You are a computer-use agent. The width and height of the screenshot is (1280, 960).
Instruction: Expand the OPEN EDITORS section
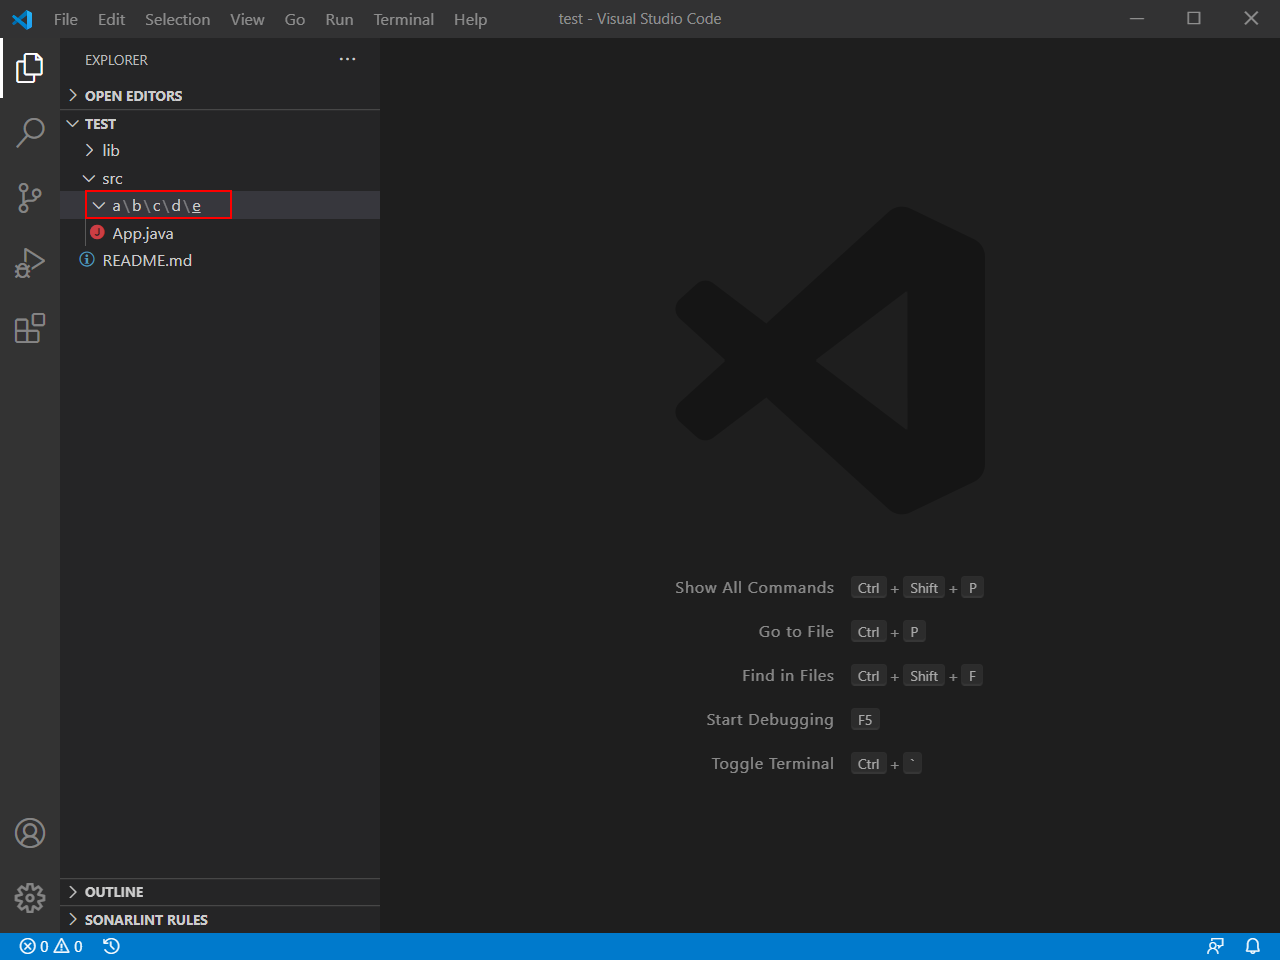tap(220, 96)
